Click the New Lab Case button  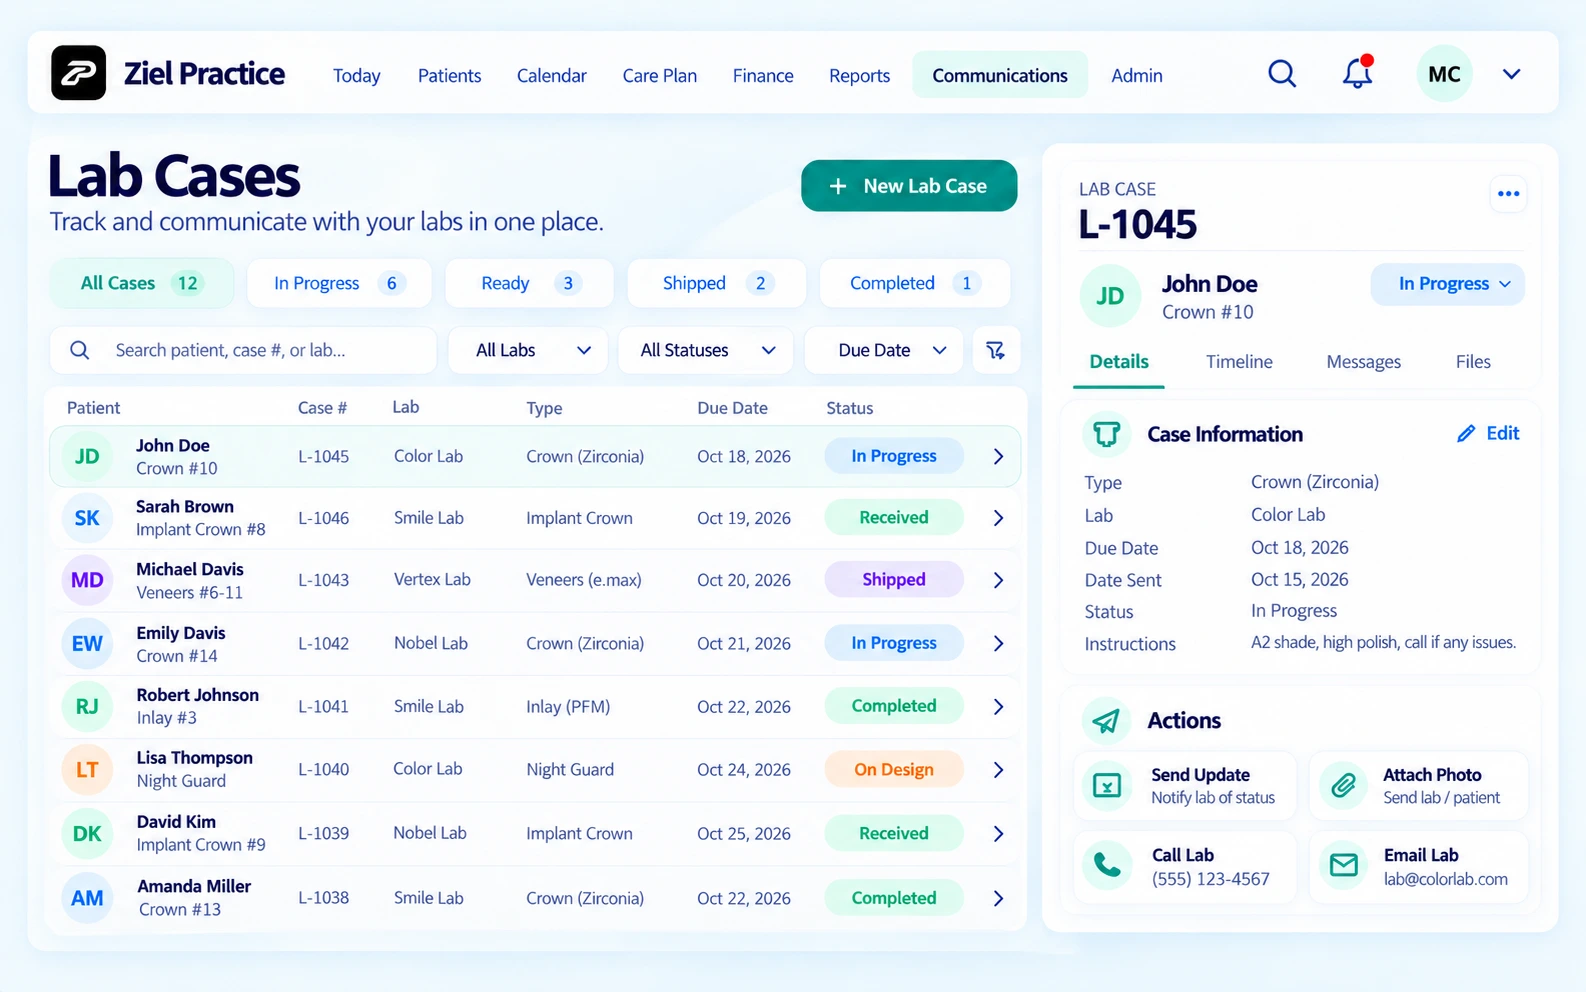coord(909,186)
